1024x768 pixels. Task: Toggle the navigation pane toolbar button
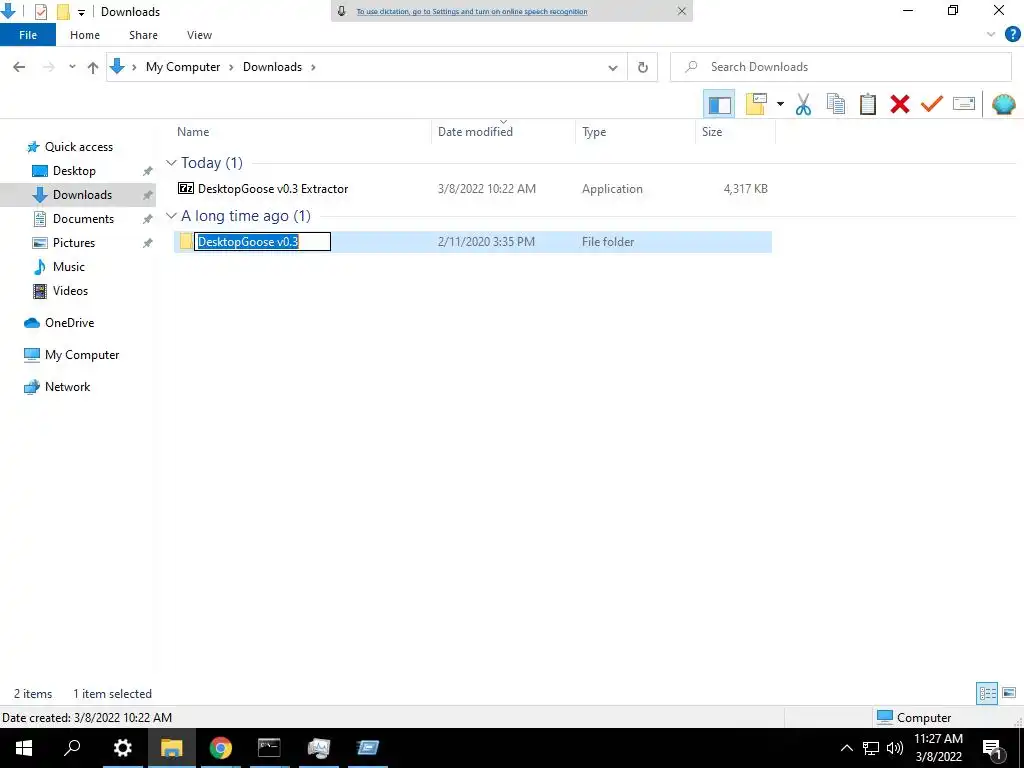719,104
